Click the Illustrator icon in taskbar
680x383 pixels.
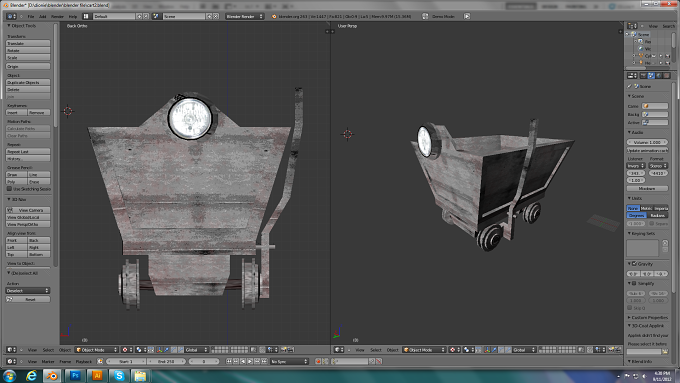[x=97, y=376]
